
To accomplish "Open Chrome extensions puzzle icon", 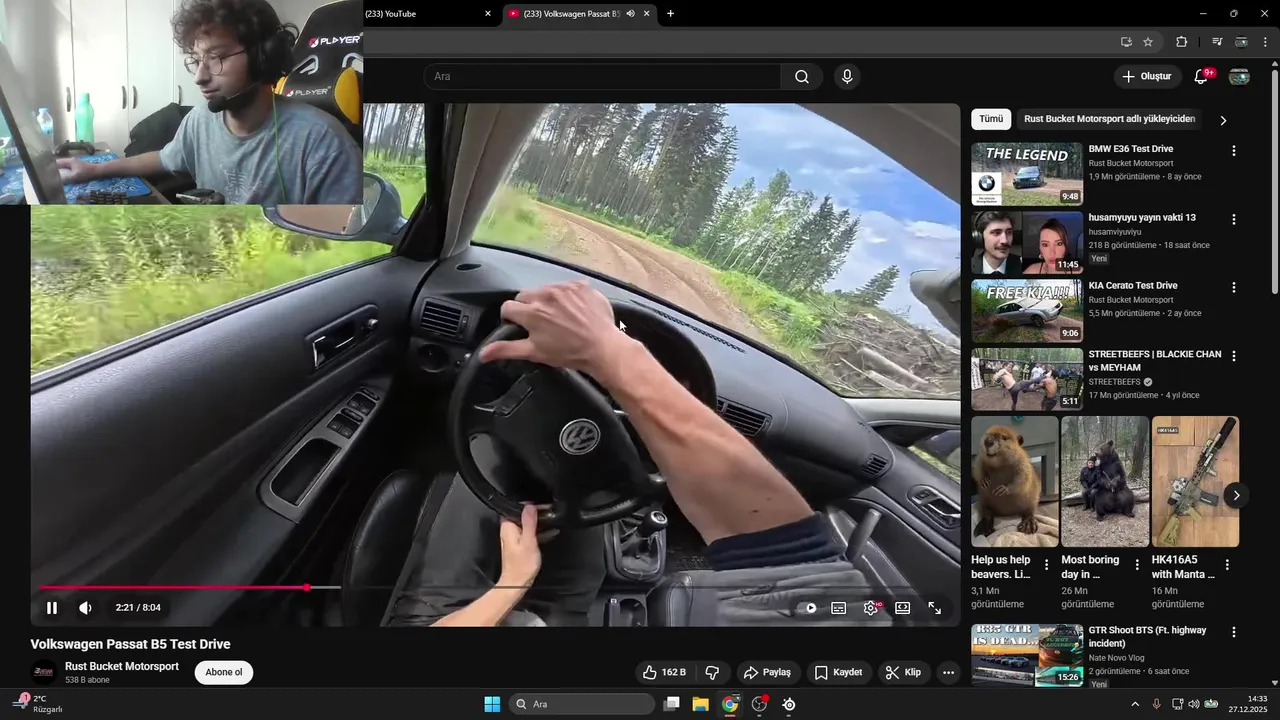I will tap(1182, 42).
